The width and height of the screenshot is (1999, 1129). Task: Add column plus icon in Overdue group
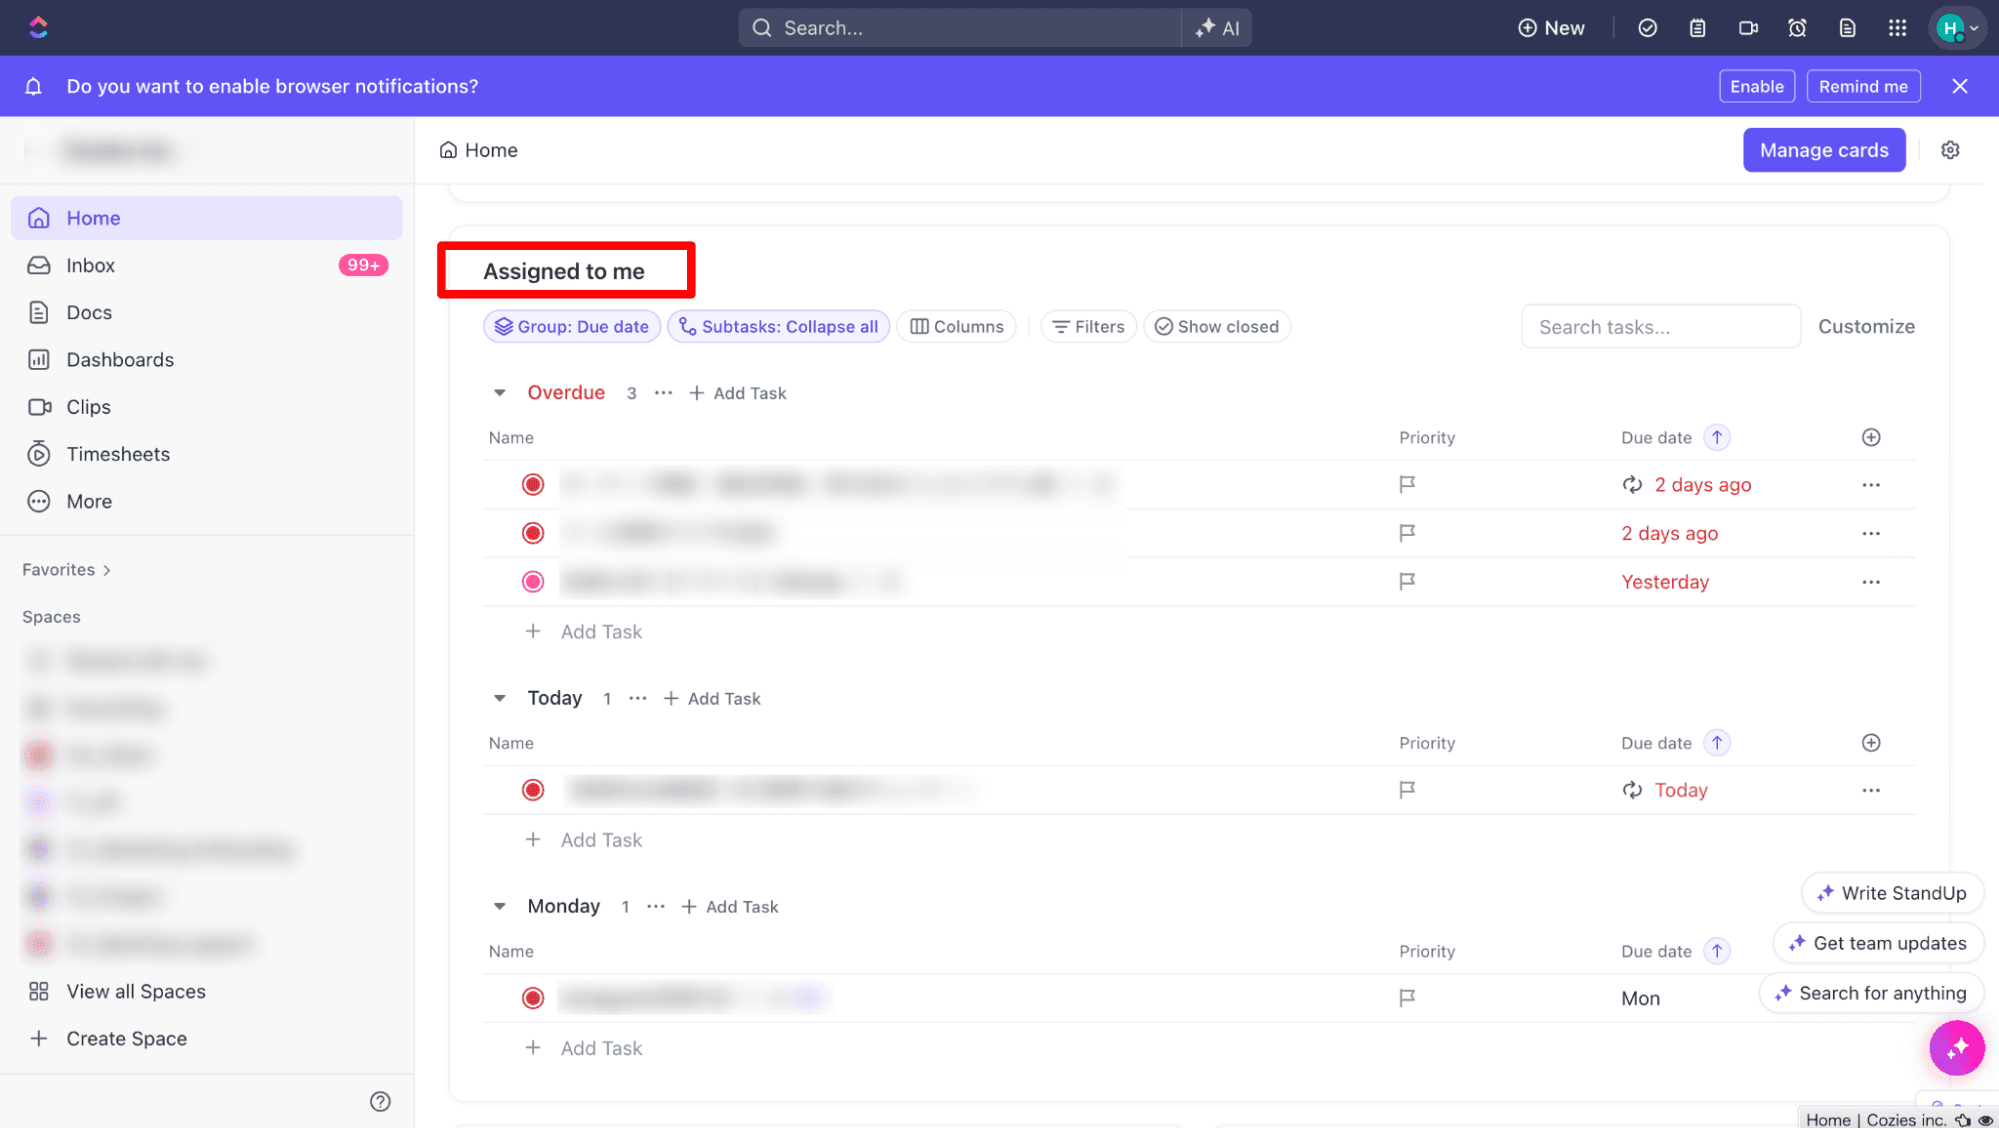(1871, 437)
